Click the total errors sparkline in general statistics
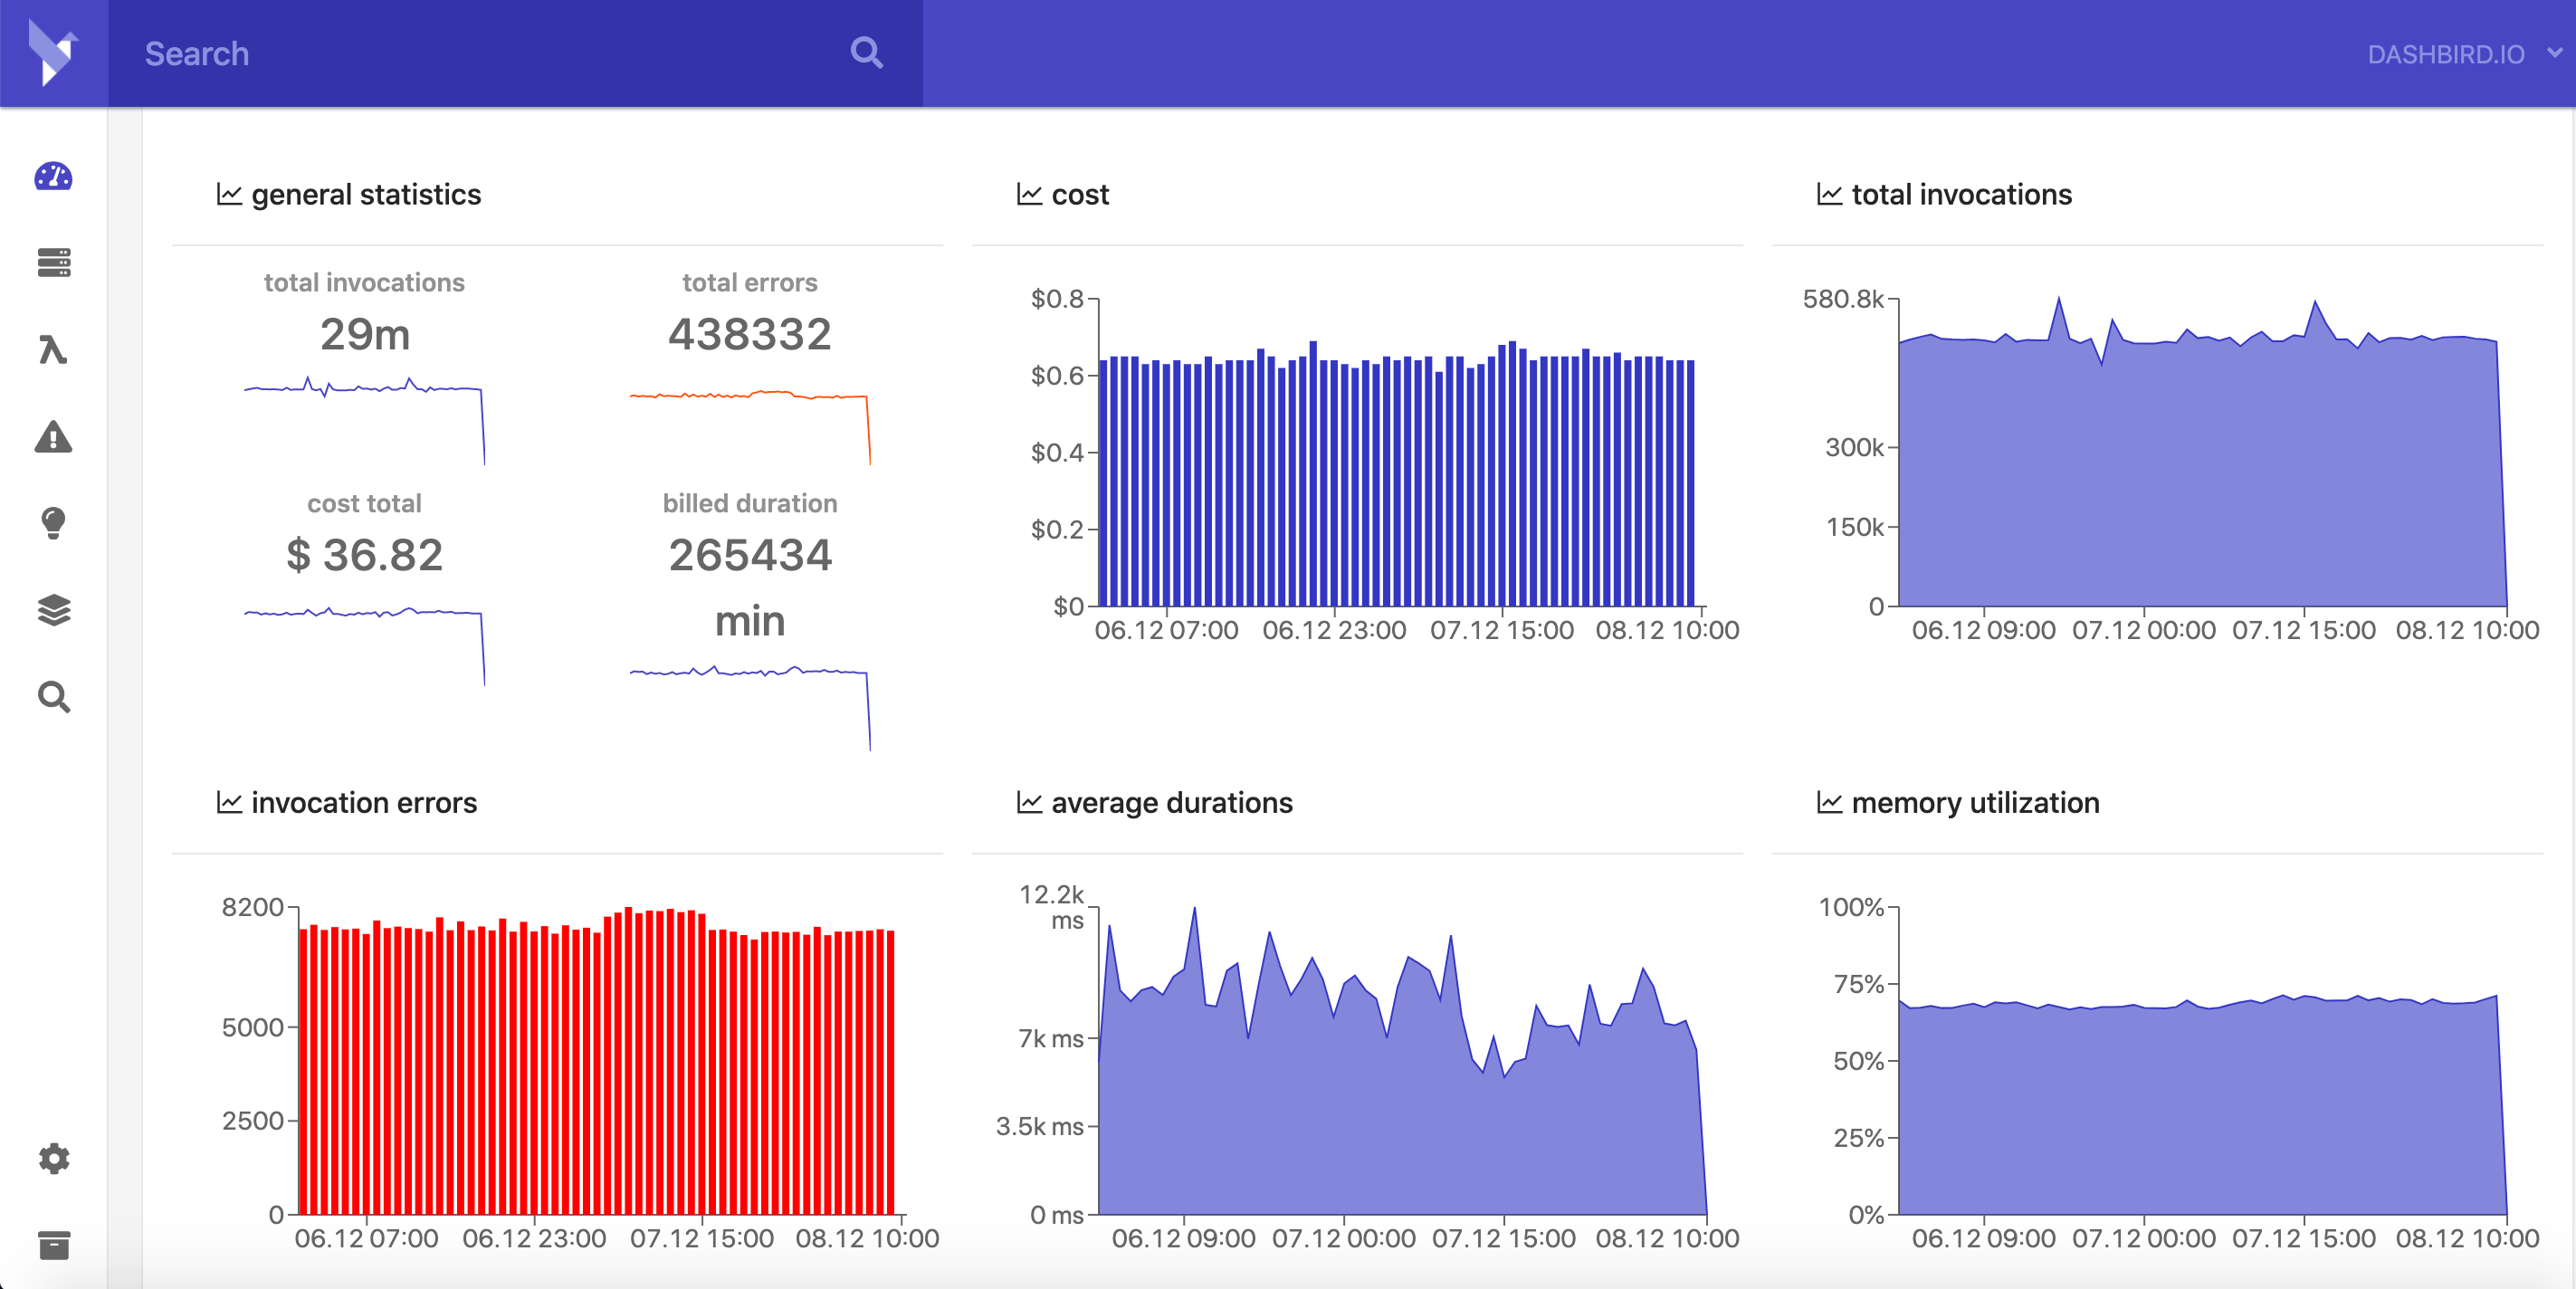Screen dimensions: 2576x1289 coord(748,395)
